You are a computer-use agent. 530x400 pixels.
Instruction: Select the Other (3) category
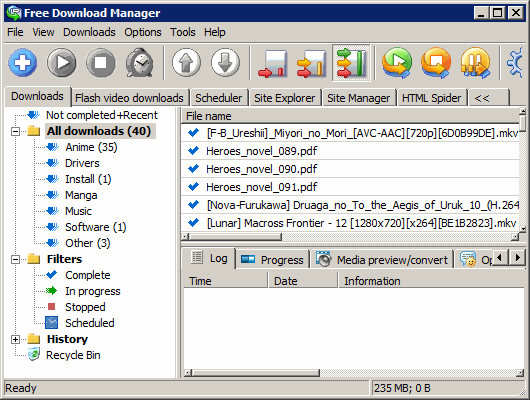click(88, 243)
